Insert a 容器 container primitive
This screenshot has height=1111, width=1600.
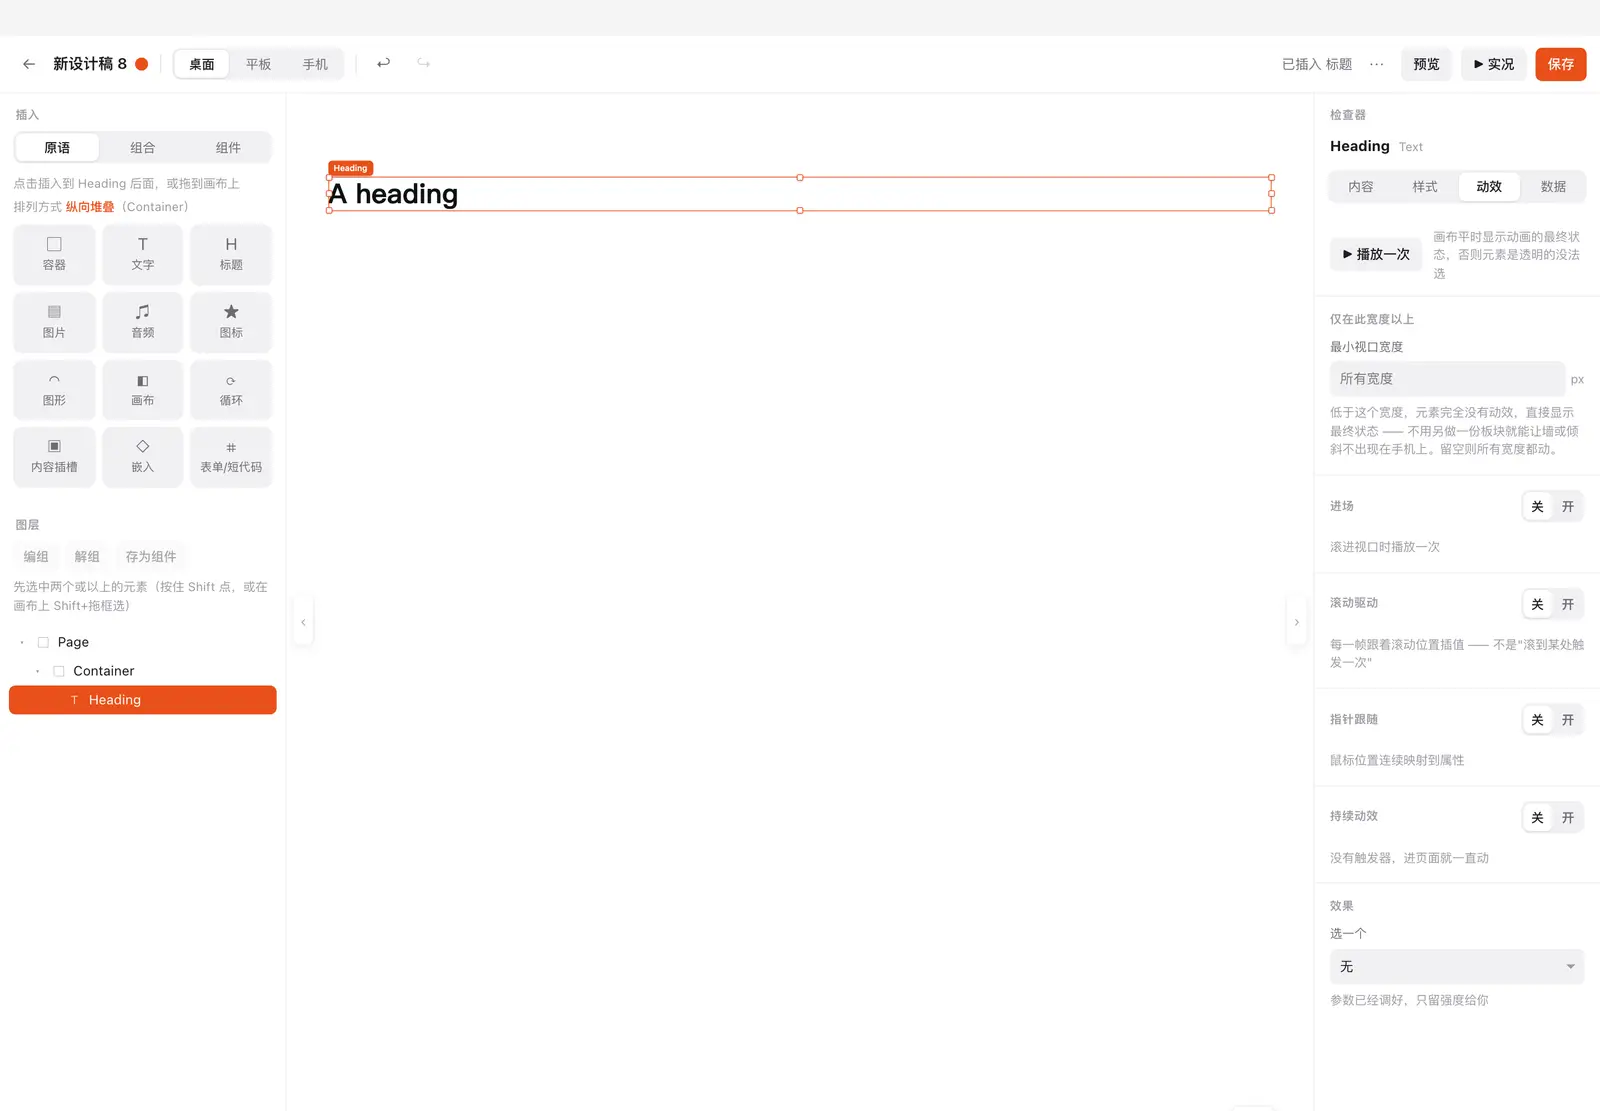(x=54, y=254)
